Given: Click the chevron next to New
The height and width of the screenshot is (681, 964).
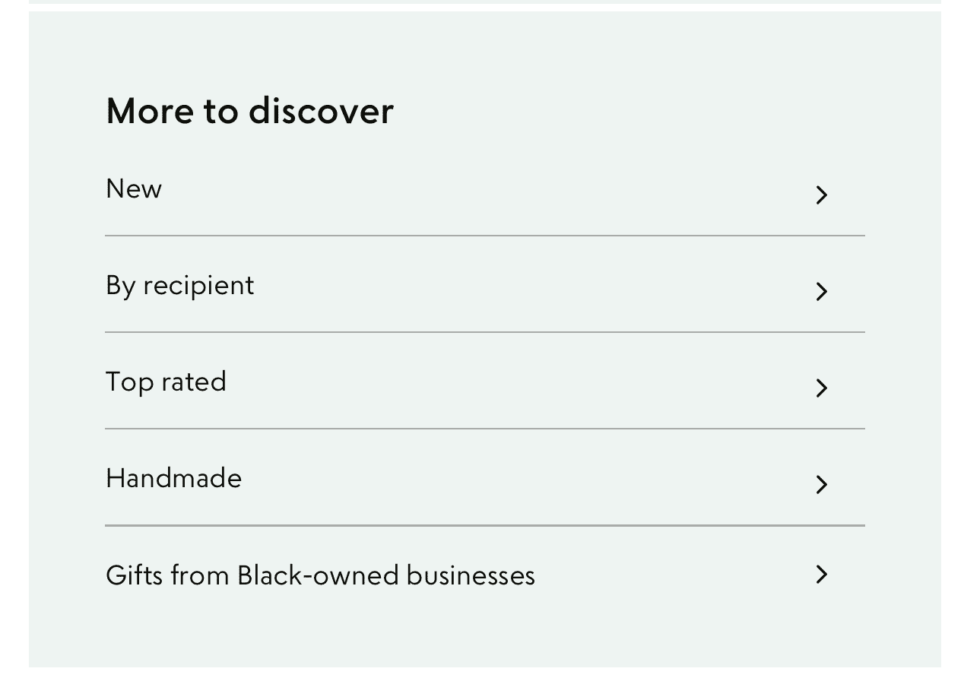Looking at the screenshot, I should [x=822, y=195].
